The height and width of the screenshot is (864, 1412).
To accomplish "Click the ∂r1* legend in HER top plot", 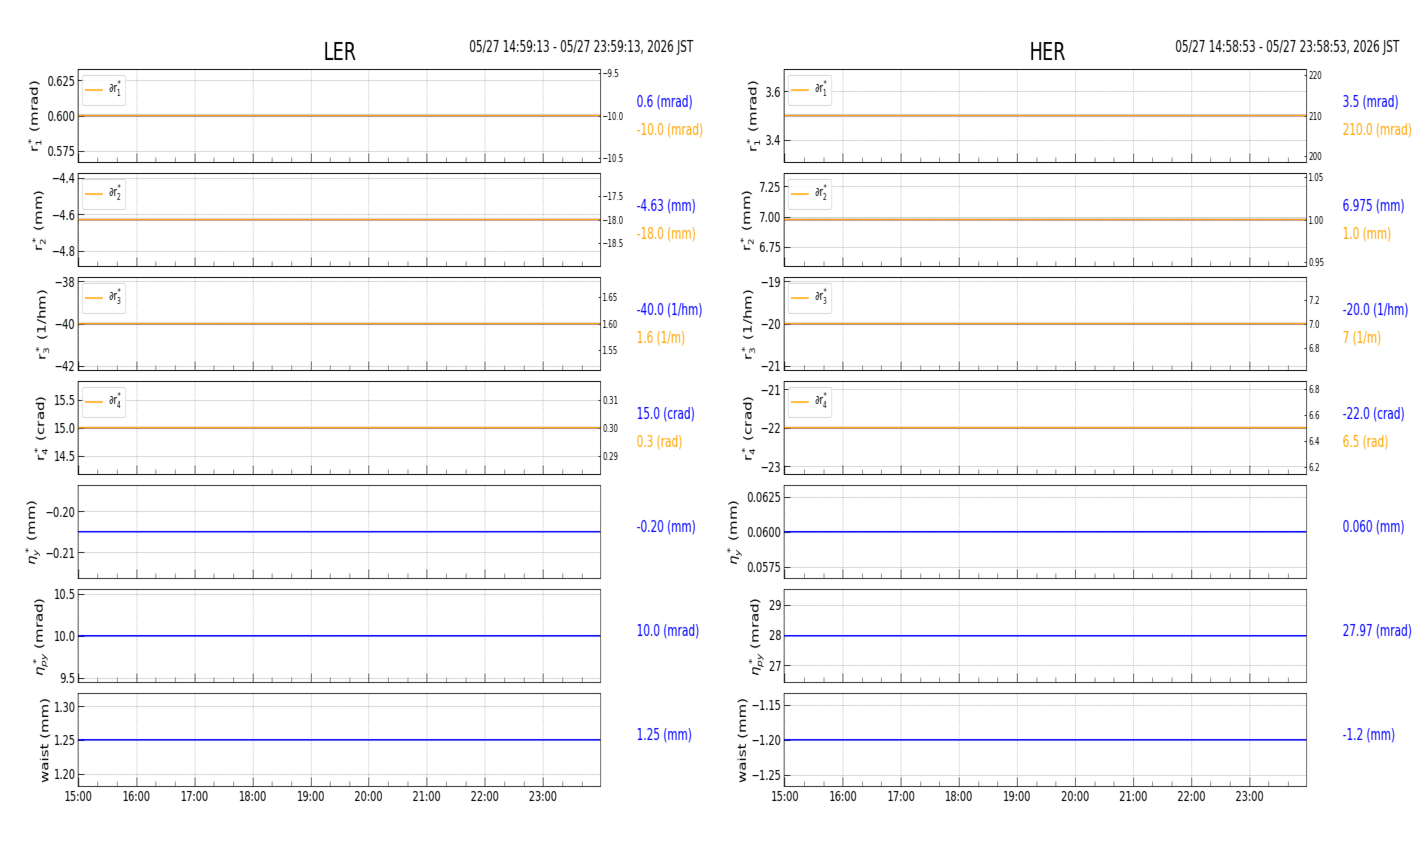I will pyautogui.click(x=809, y=90).
